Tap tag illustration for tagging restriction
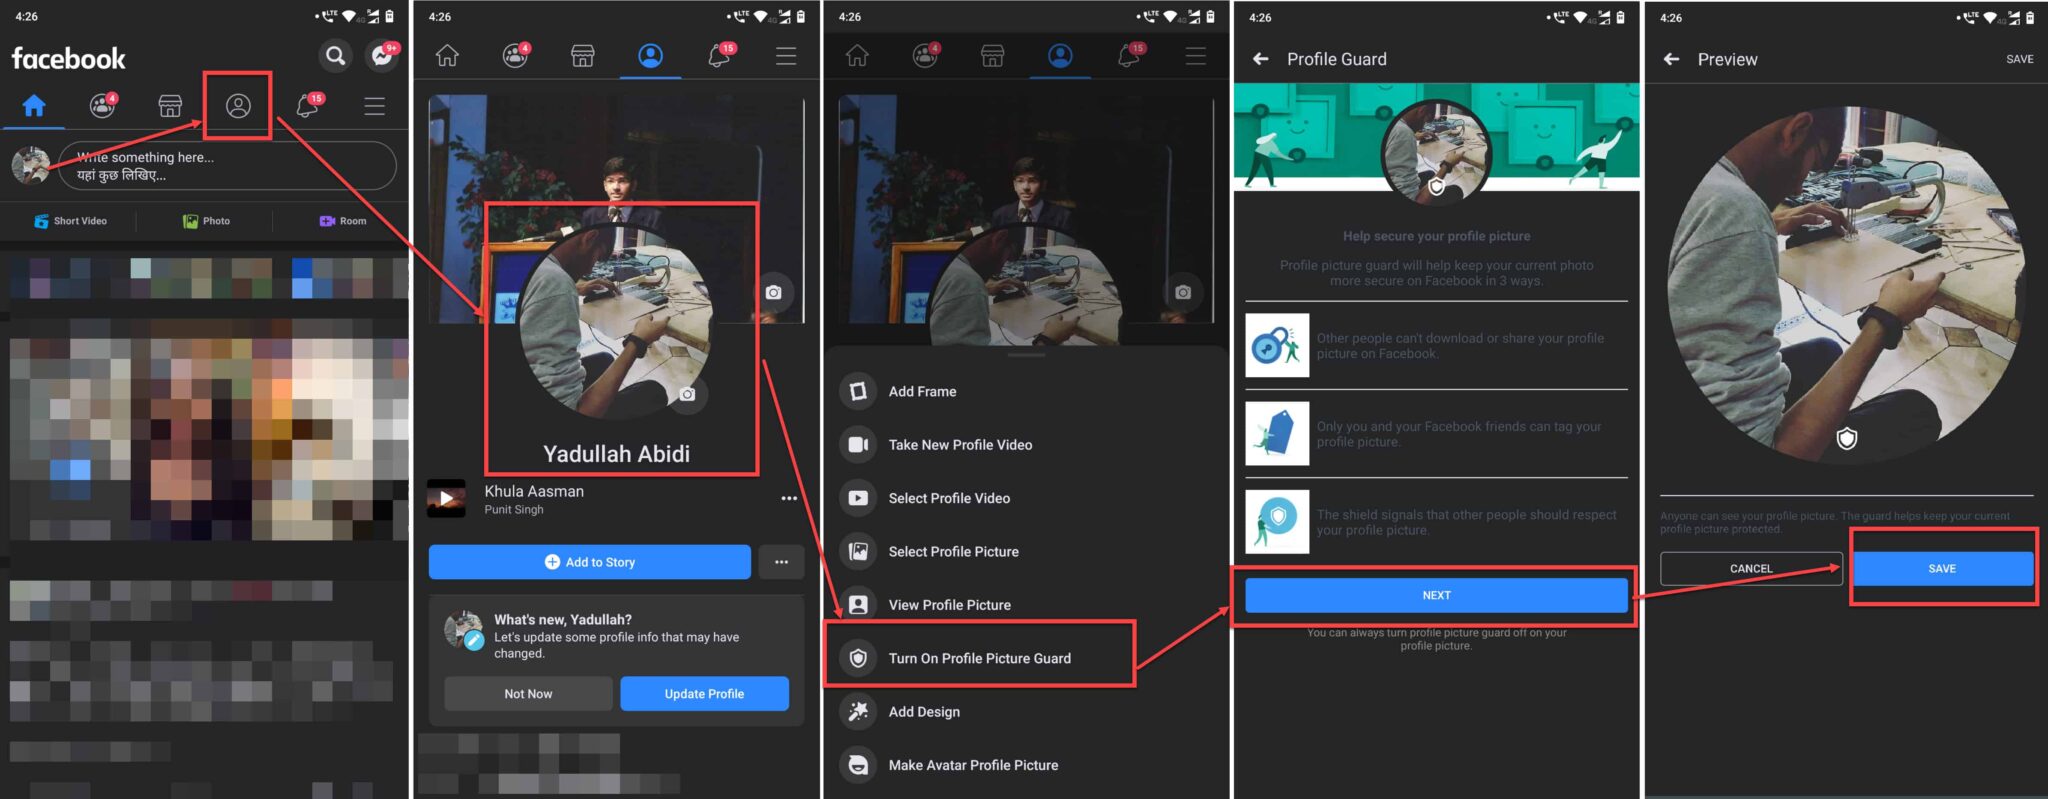 pos(1277,434)
